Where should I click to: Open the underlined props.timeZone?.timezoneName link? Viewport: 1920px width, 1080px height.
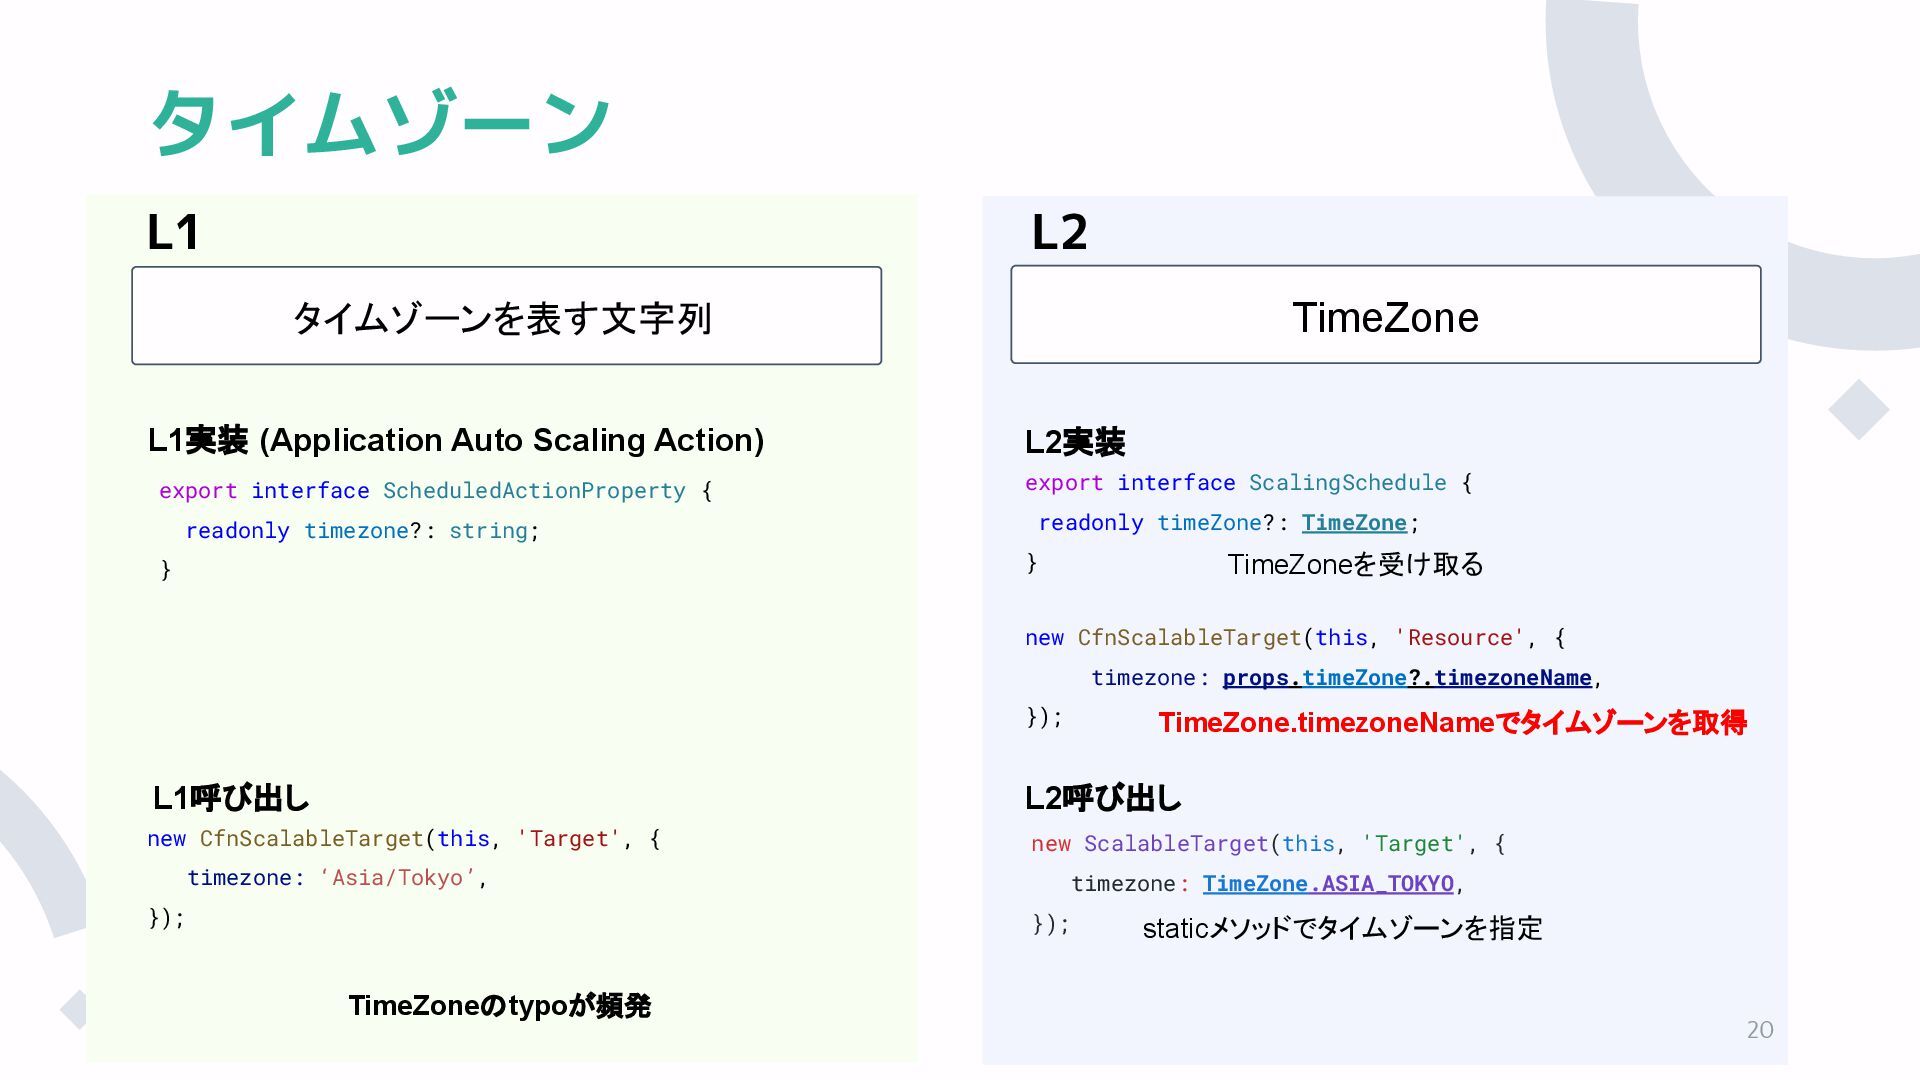tap(1407, 678)
